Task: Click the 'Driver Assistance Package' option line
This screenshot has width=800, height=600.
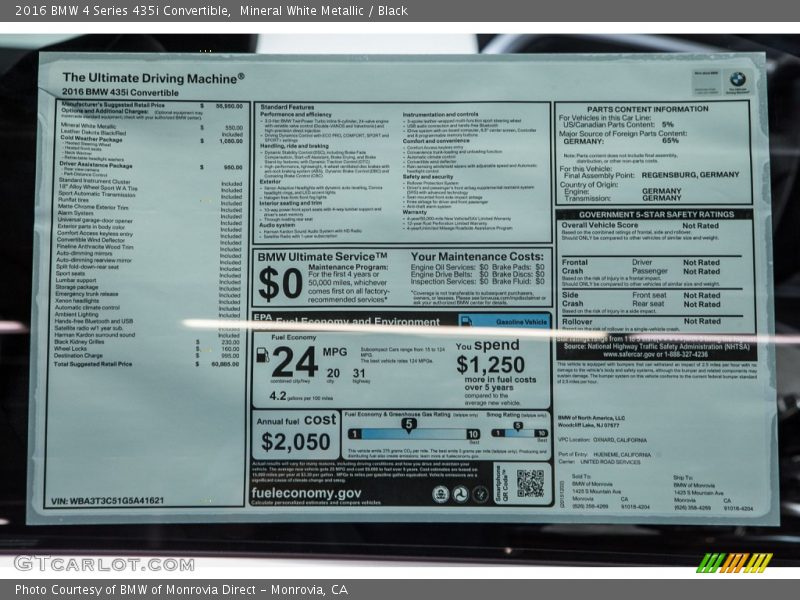Action: tap(152, 166)
